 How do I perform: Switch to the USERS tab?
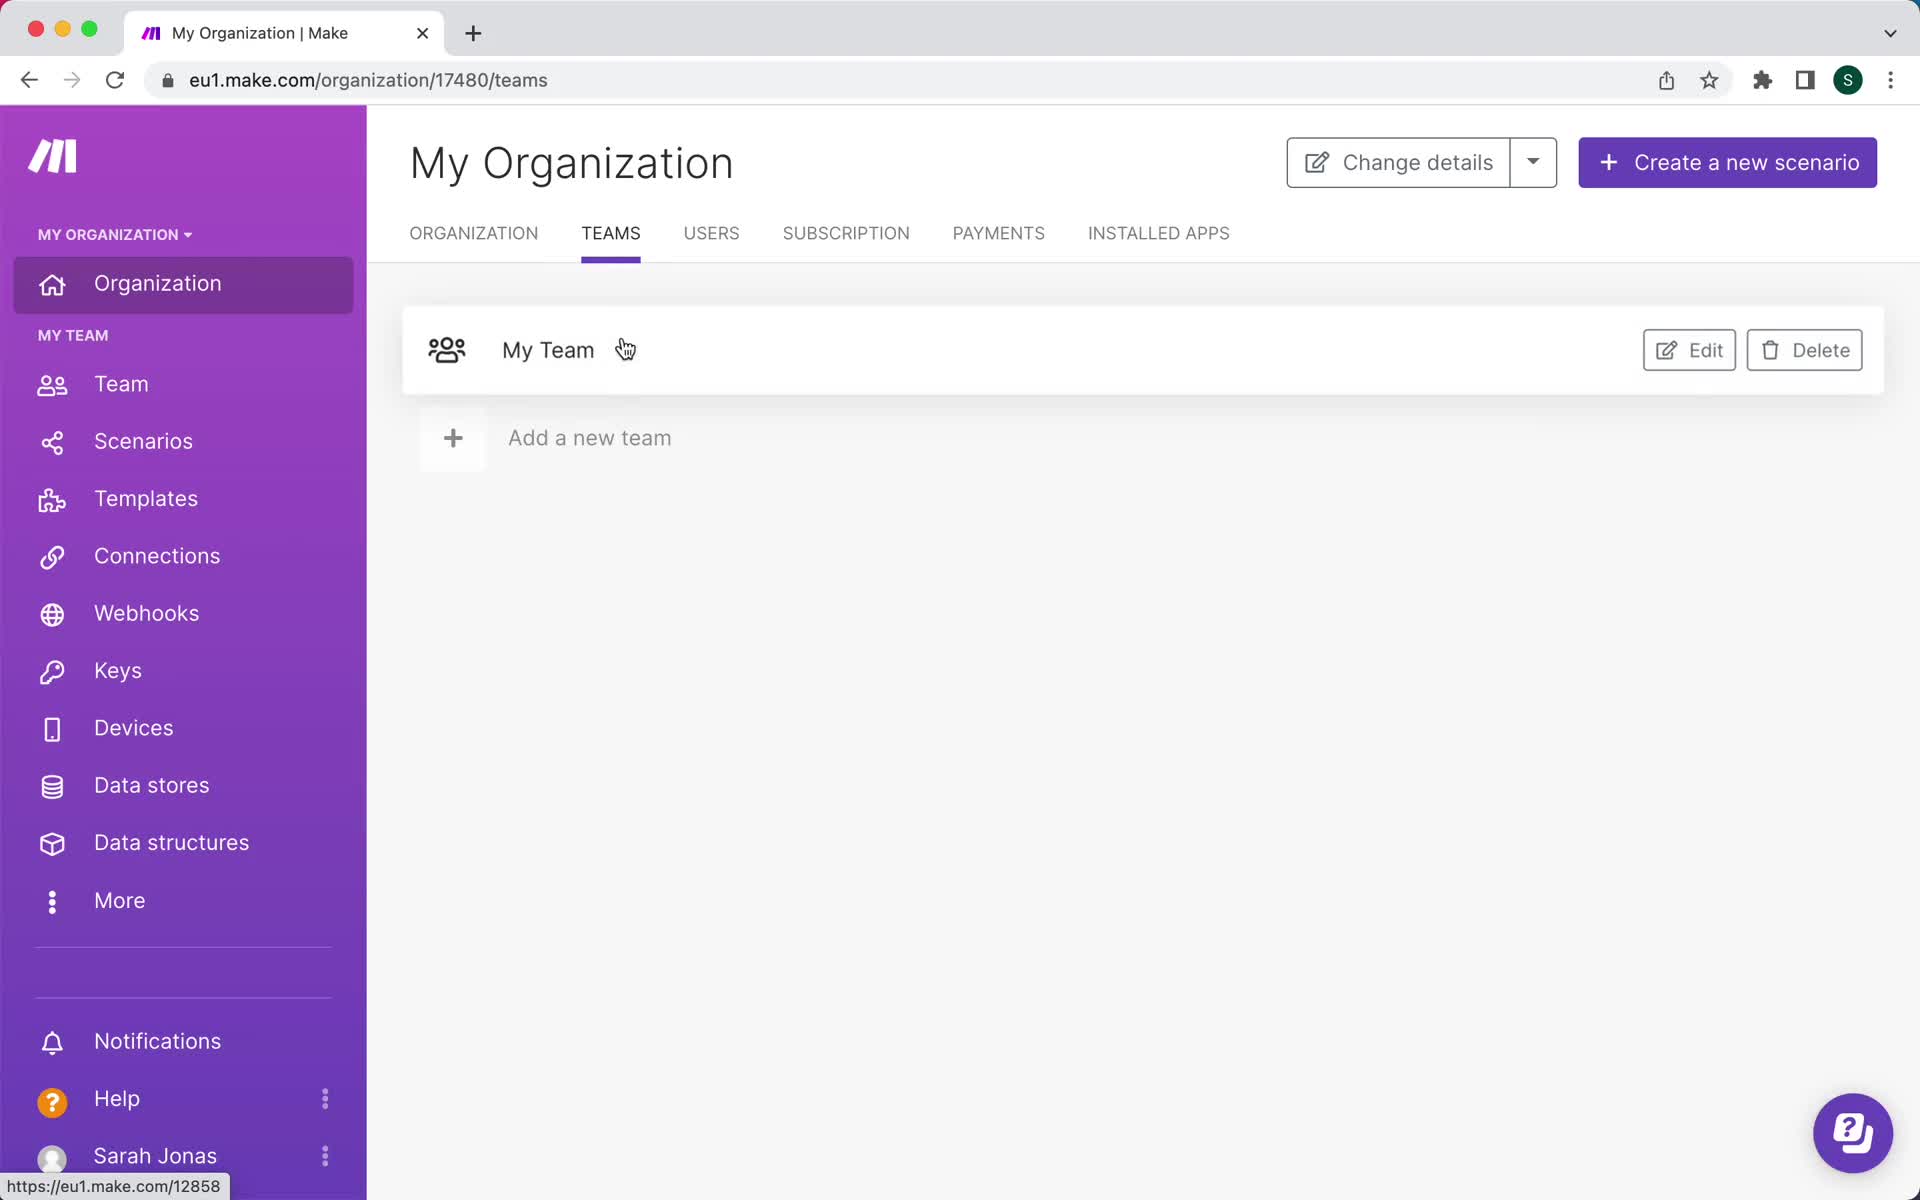click(712, 232)
